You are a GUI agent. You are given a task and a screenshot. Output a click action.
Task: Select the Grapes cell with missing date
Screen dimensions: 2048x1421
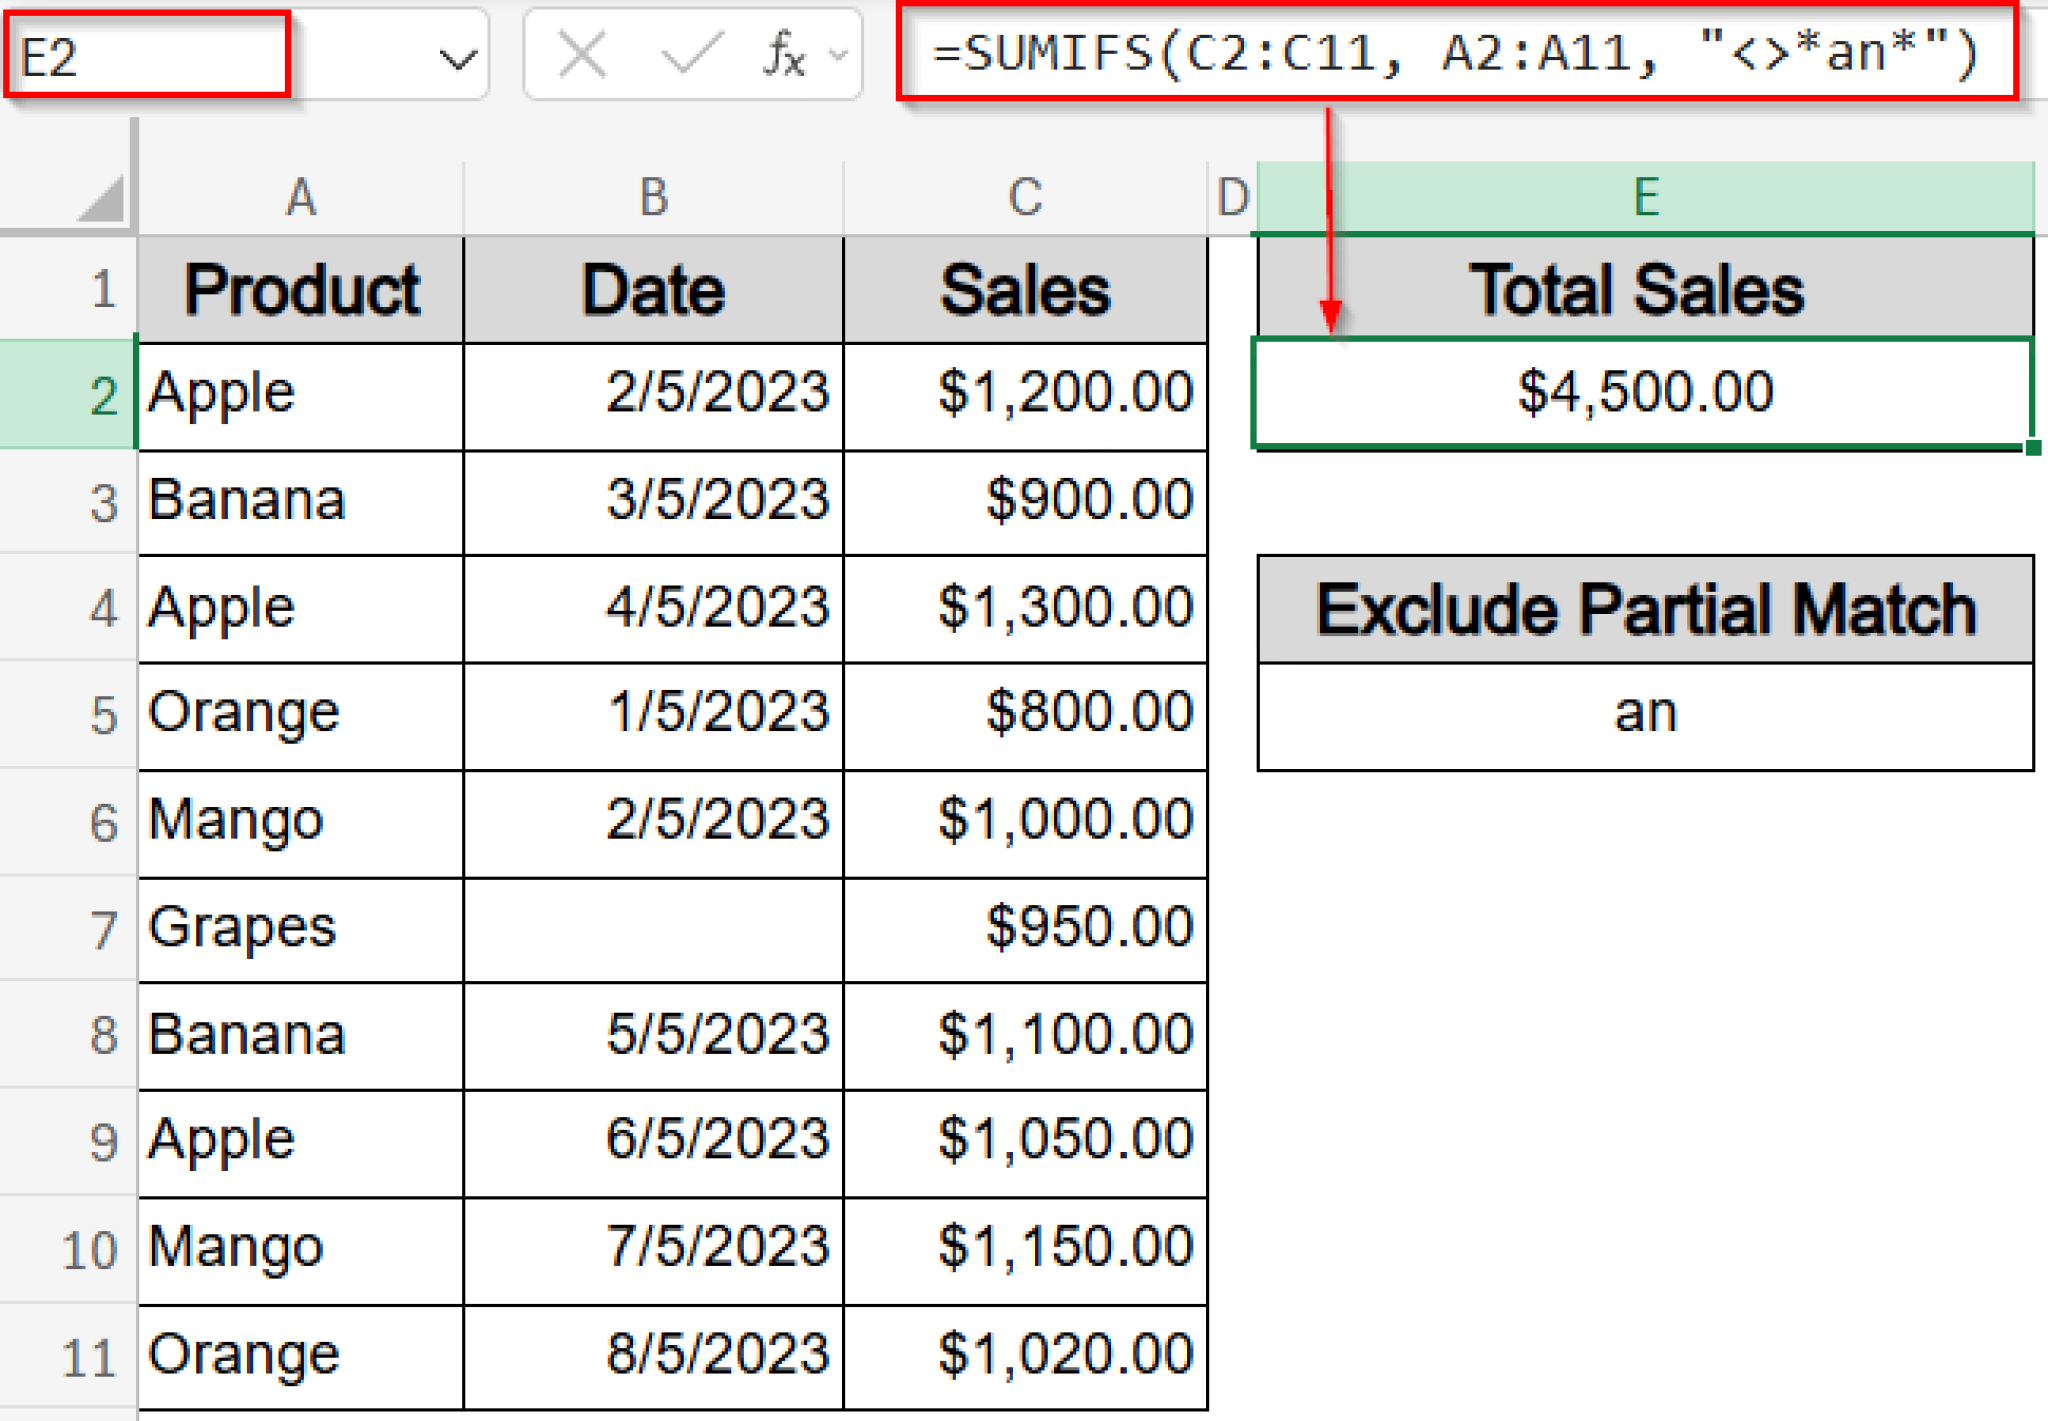pyautogui.click(x=240, y=927)
